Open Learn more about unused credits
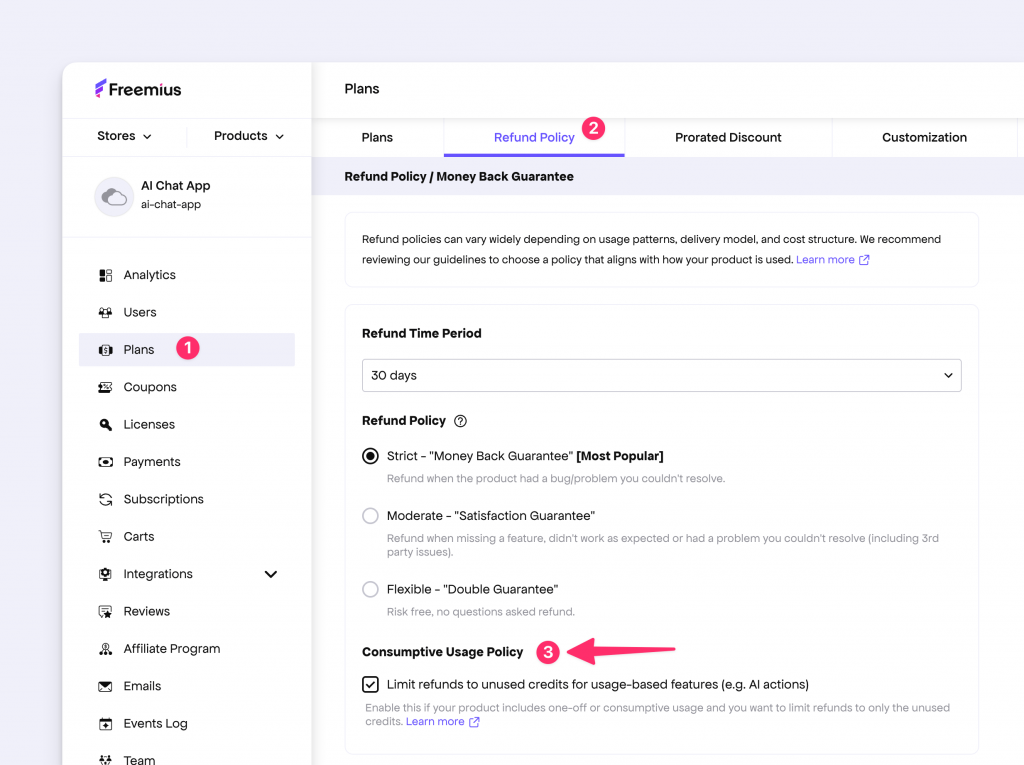The image size is (1024, 765). coord(436,721)
